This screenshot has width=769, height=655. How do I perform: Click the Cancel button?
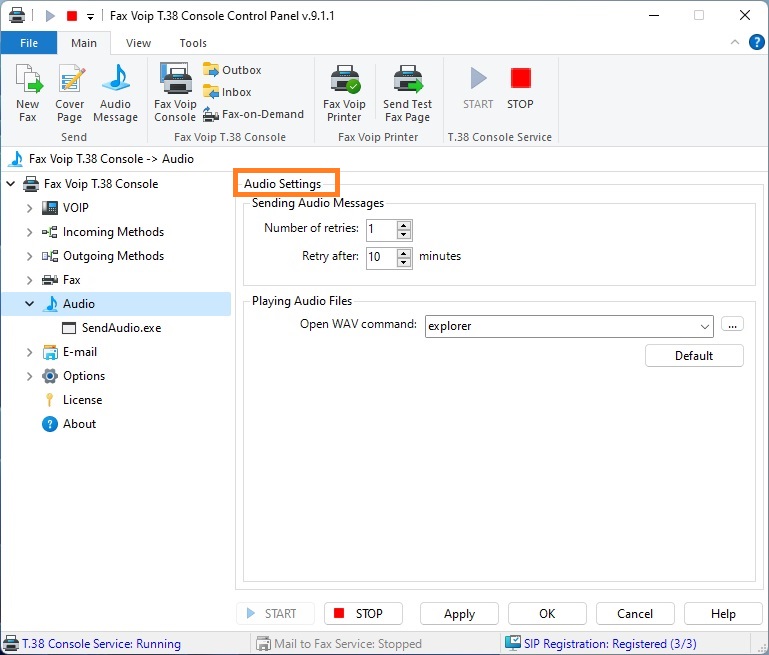[x=635, y=614]
